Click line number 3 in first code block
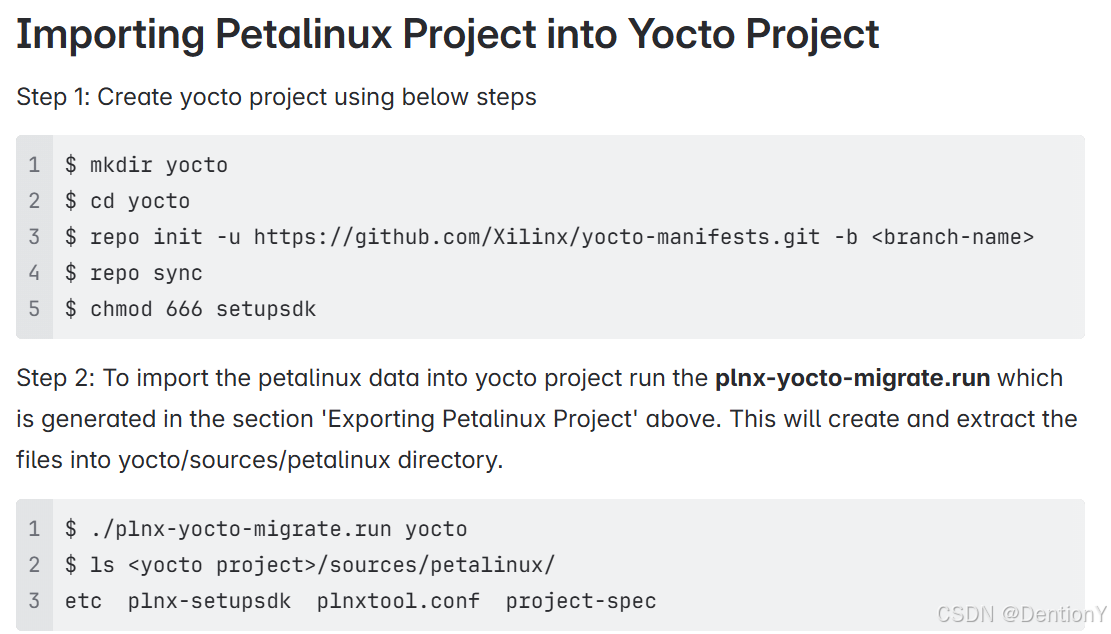 [x=34, y=237]
